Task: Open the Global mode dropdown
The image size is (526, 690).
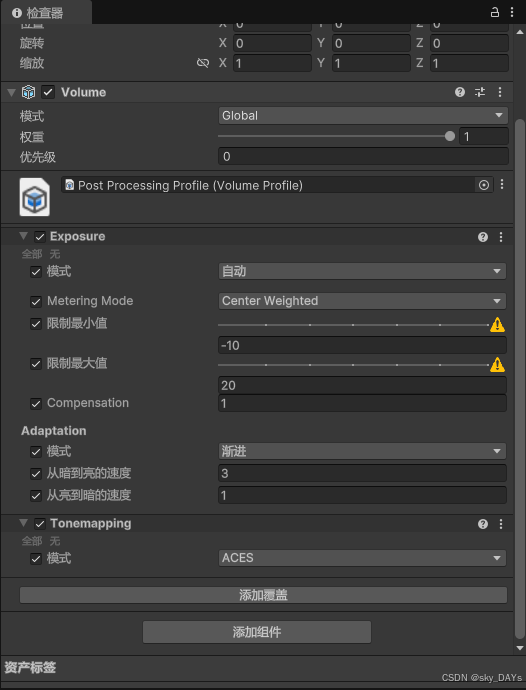Action: [x=363, y=116]
